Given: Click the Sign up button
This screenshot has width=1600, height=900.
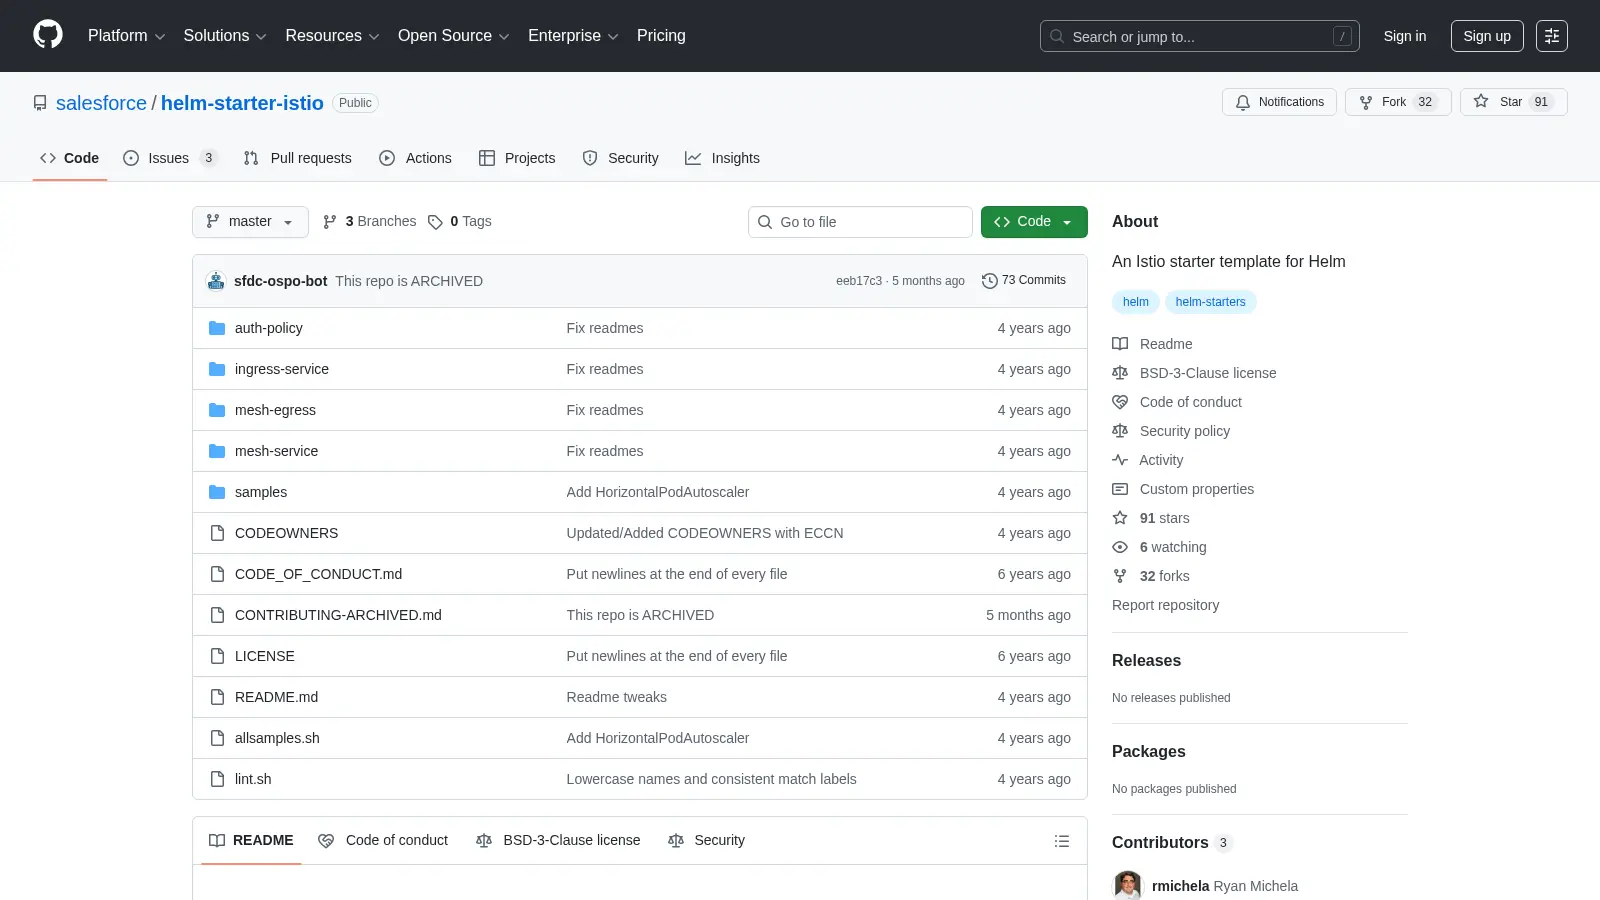Looking at the screenshot, I should tap(1487, 36).
